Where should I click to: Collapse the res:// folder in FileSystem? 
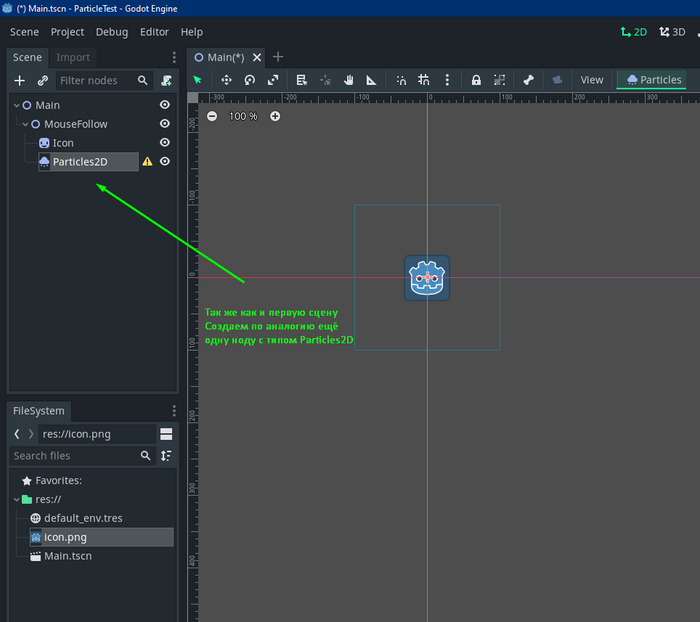tap(17, 499)
